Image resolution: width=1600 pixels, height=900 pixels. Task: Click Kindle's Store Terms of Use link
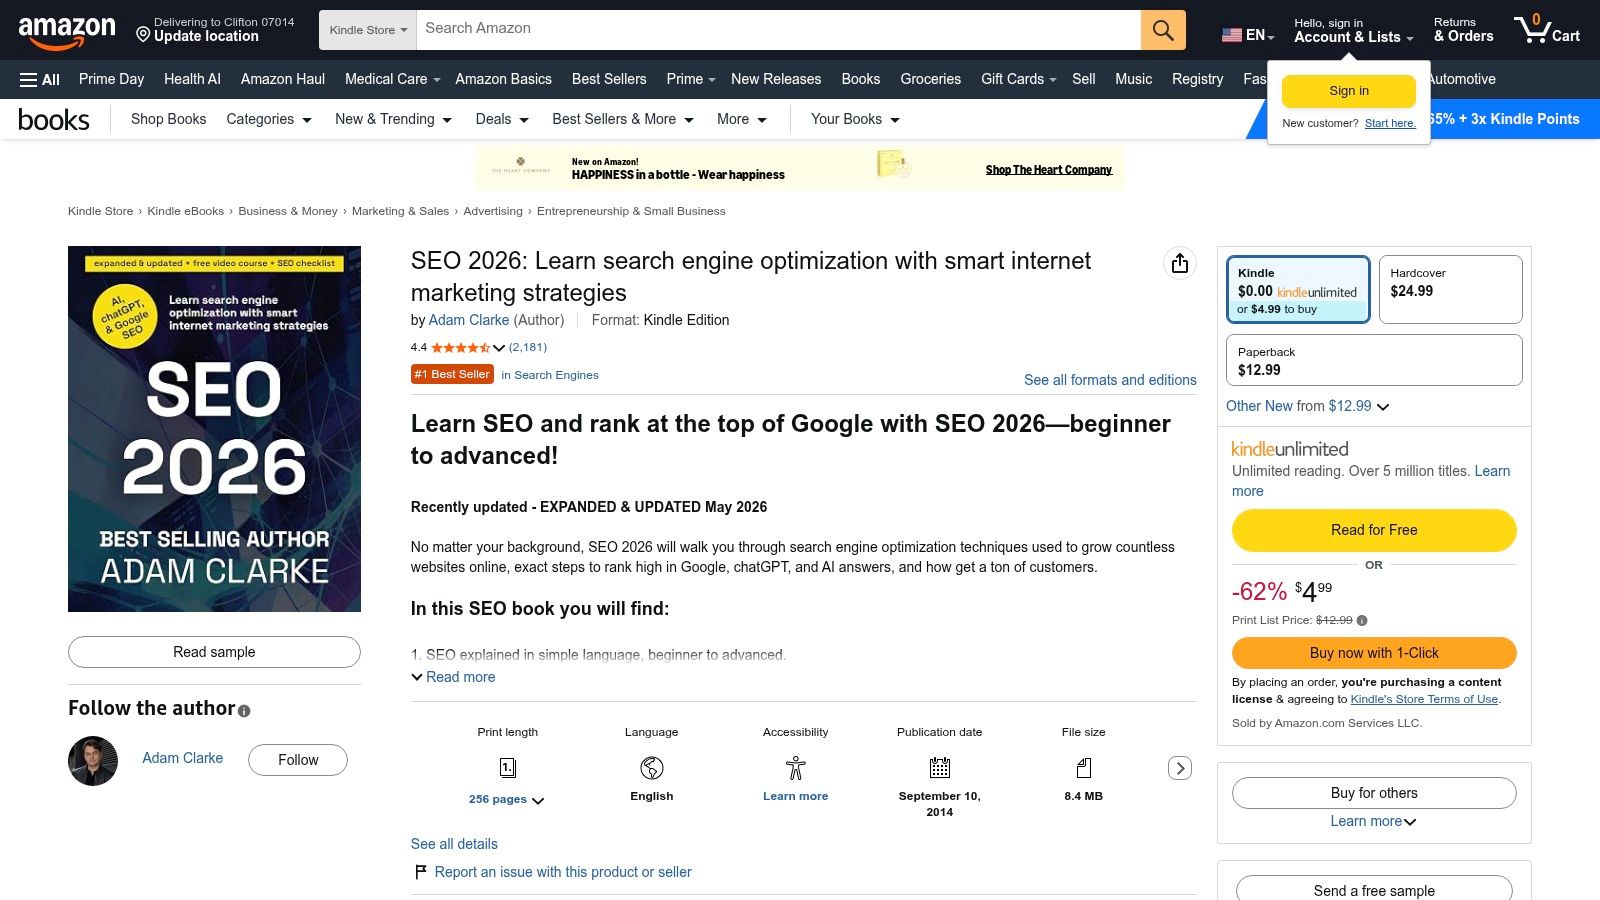coord(1424,699)
